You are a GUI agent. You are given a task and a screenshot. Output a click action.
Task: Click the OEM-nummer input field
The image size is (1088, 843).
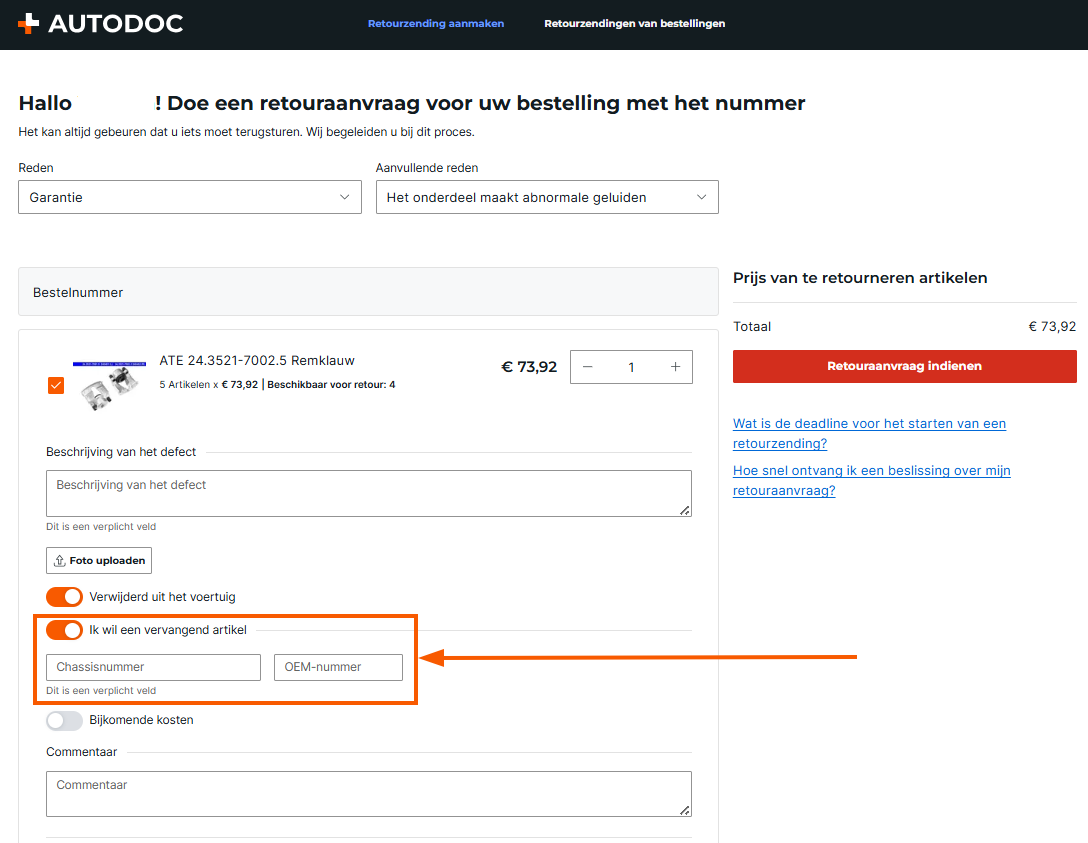(x=338, y=667)
